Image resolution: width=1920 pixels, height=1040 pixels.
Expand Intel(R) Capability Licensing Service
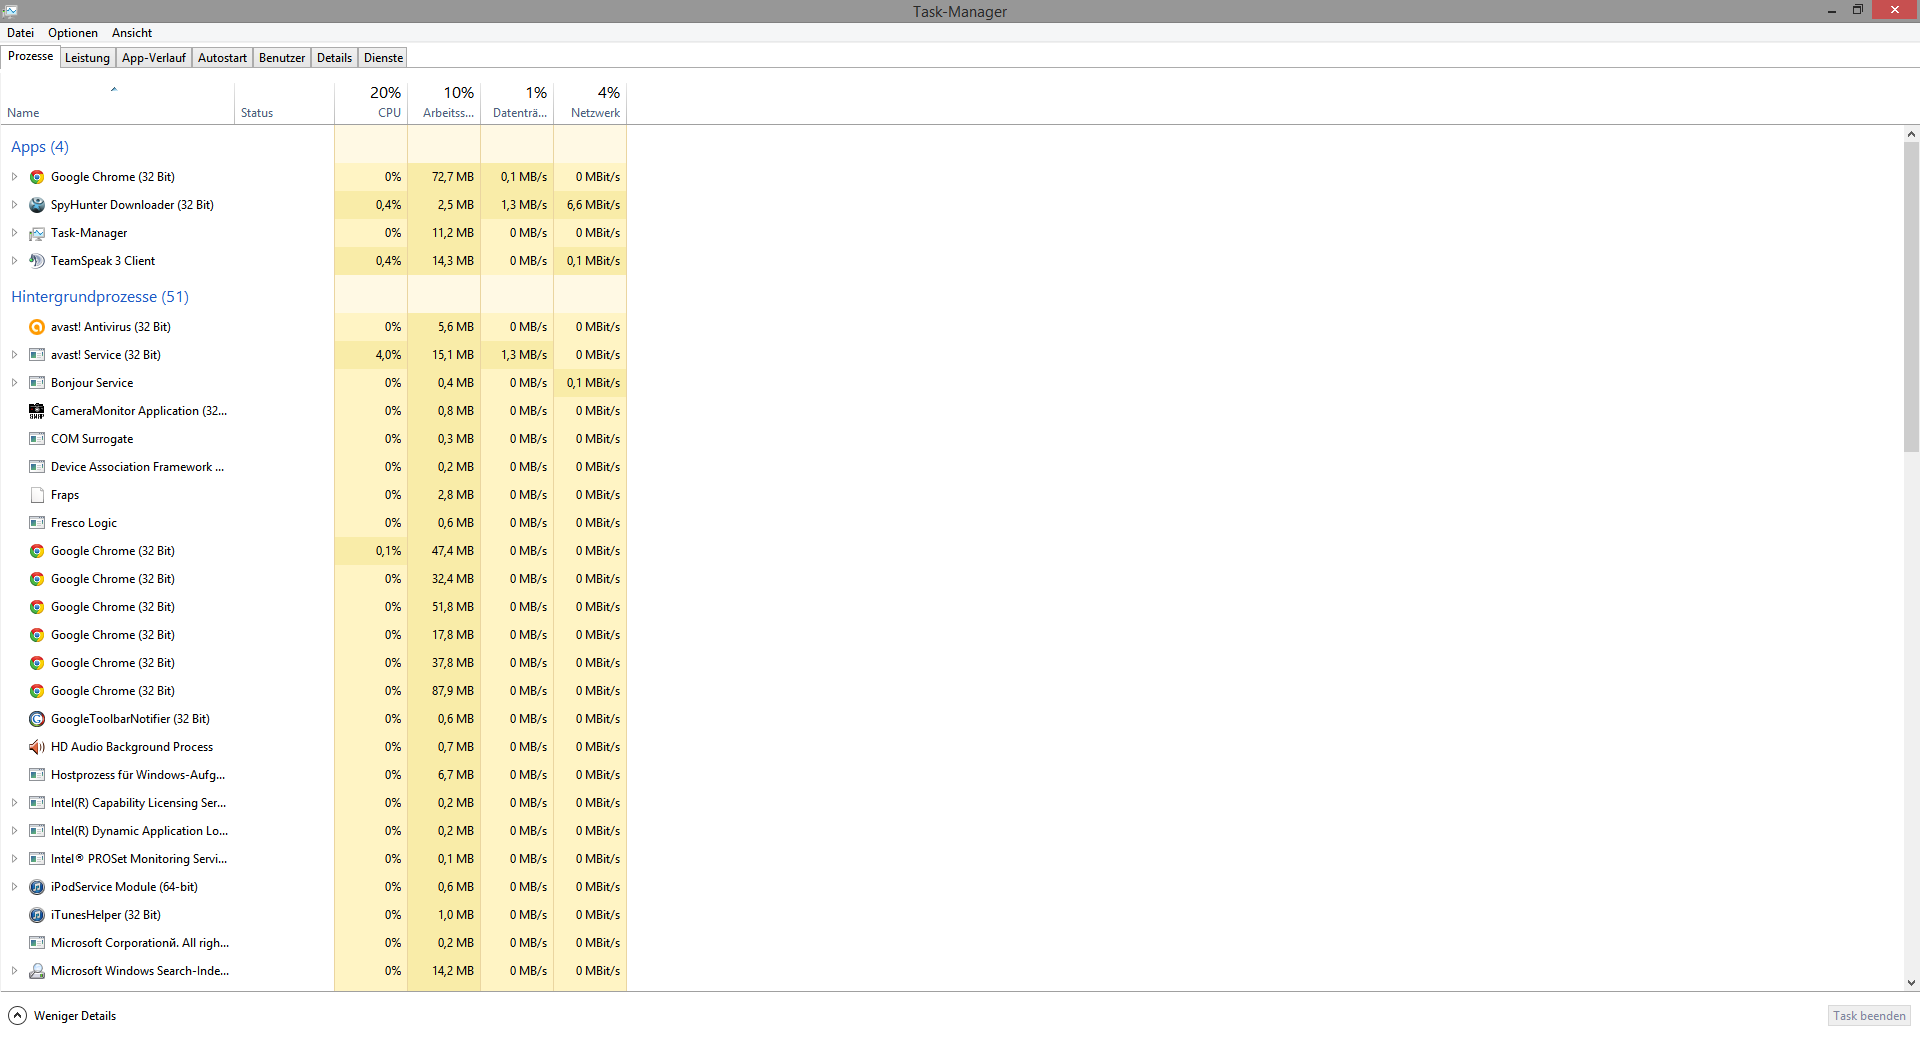pos(14,803)
